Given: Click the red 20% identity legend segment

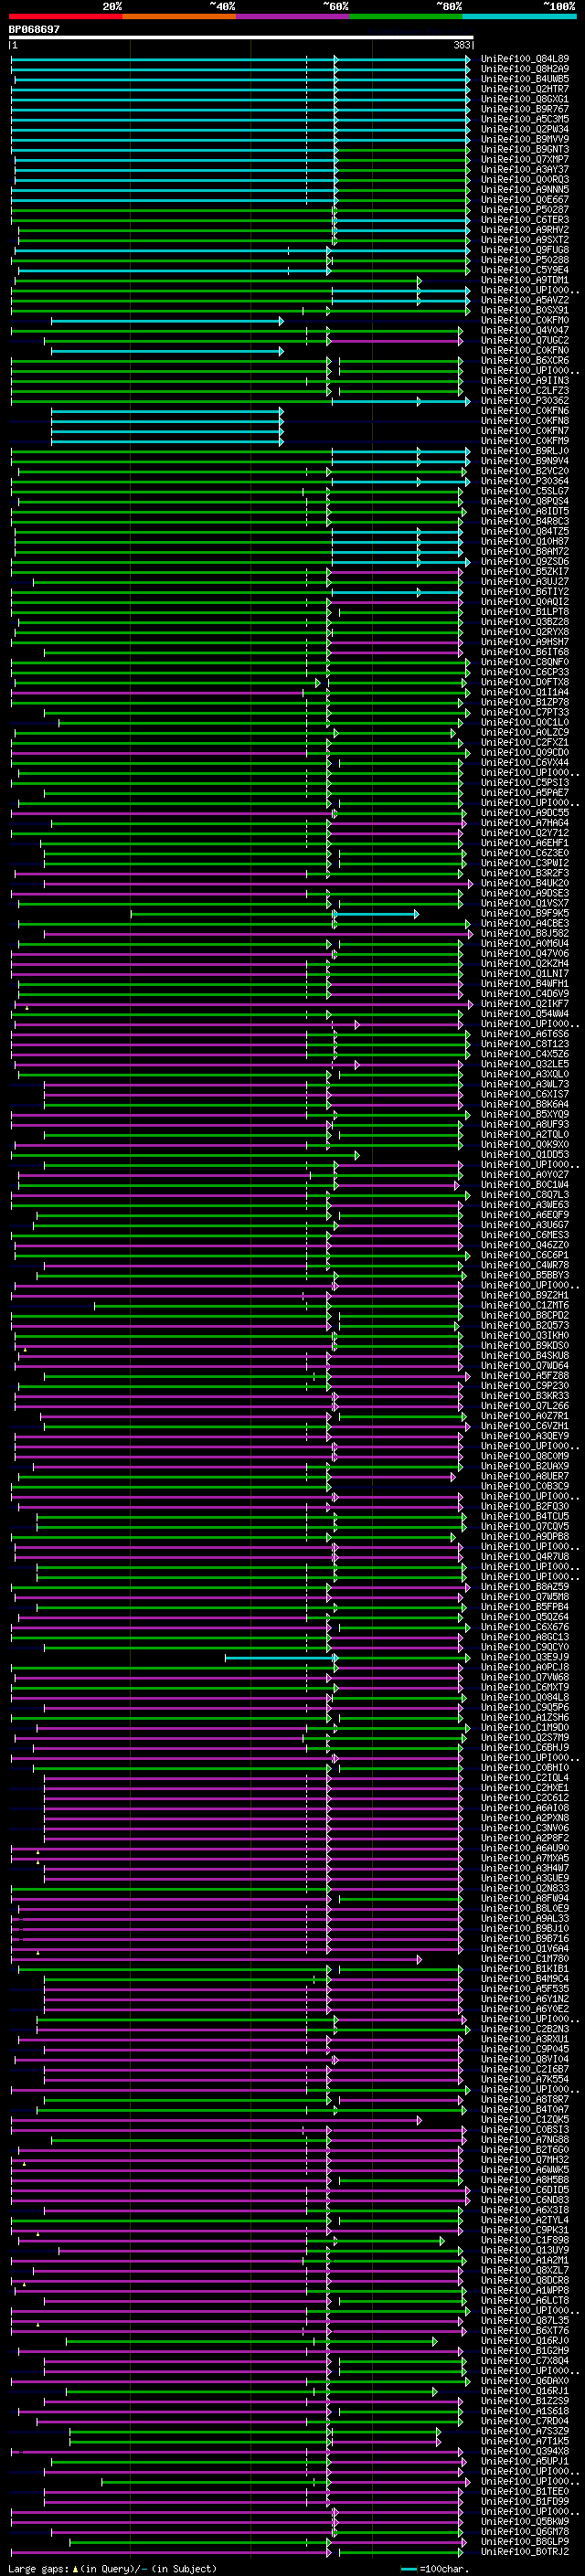Looking at the screenshot, I should 66,16.
